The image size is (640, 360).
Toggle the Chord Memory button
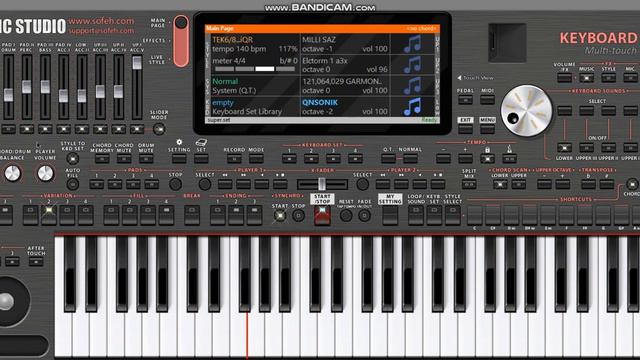point(102,159)
